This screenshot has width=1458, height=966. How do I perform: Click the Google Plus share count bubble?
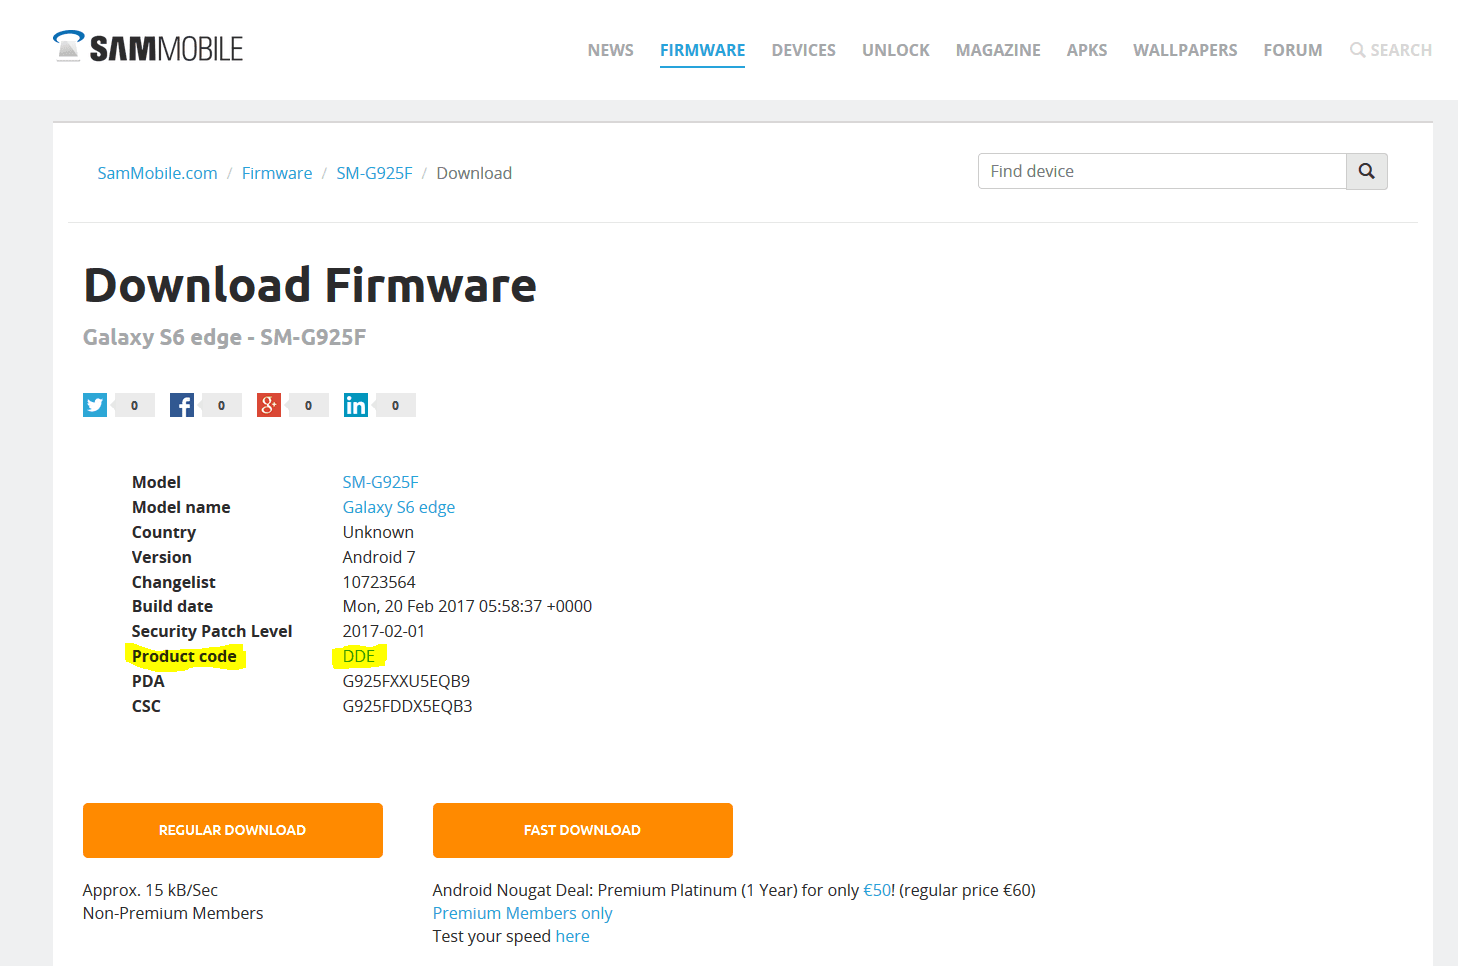click(x=308, y=405)
